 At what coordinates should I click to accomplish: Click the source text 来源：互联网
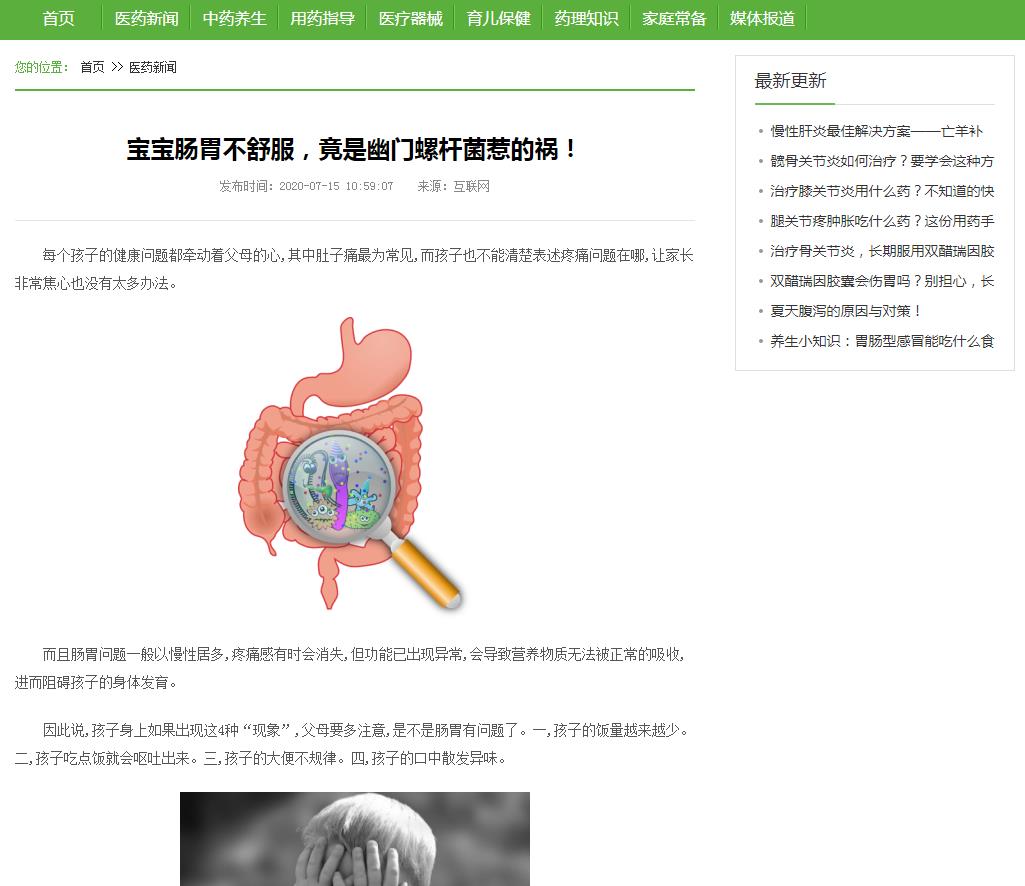454,186
